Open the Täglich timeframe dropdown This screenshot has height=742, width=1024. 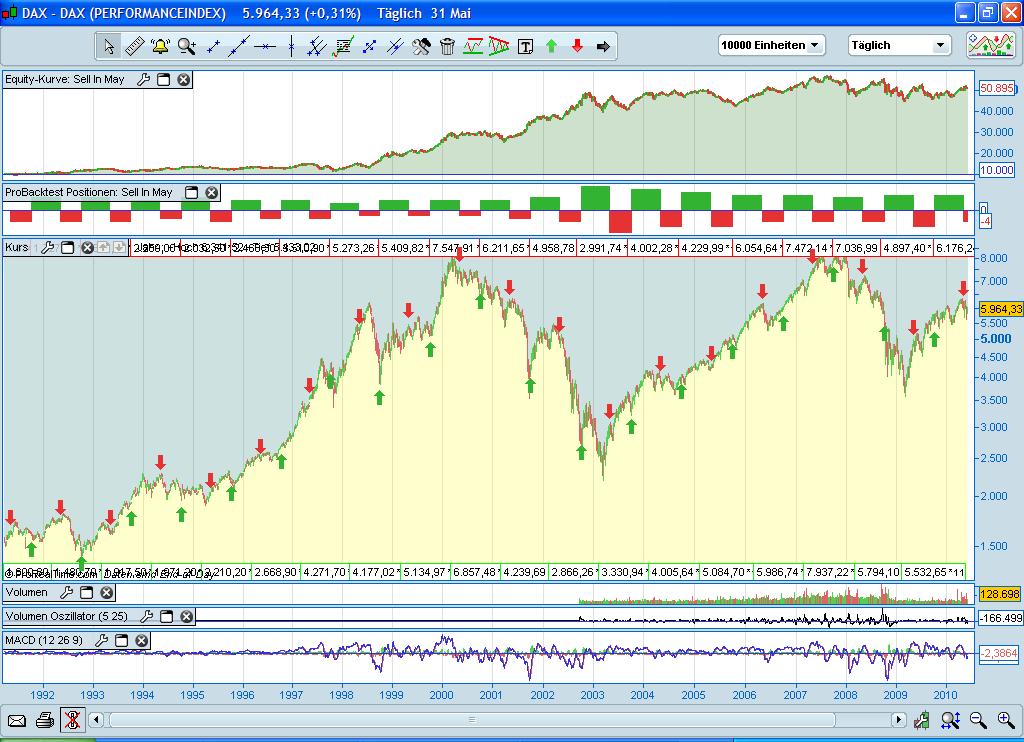click(x=899, y=45)
